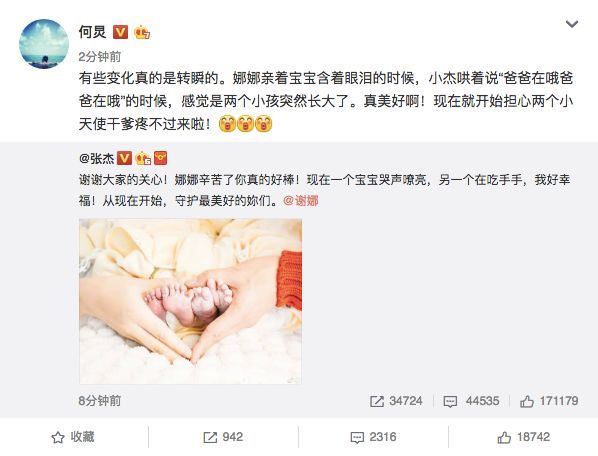Click the 8分钟前 timestamp of original post

pos(100,401)
